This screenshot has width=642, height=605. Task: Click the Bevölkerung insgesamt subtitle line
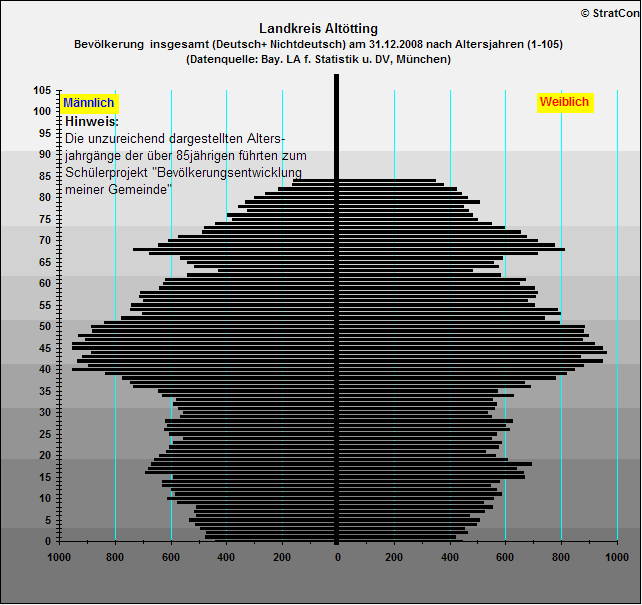click(319, 44)
